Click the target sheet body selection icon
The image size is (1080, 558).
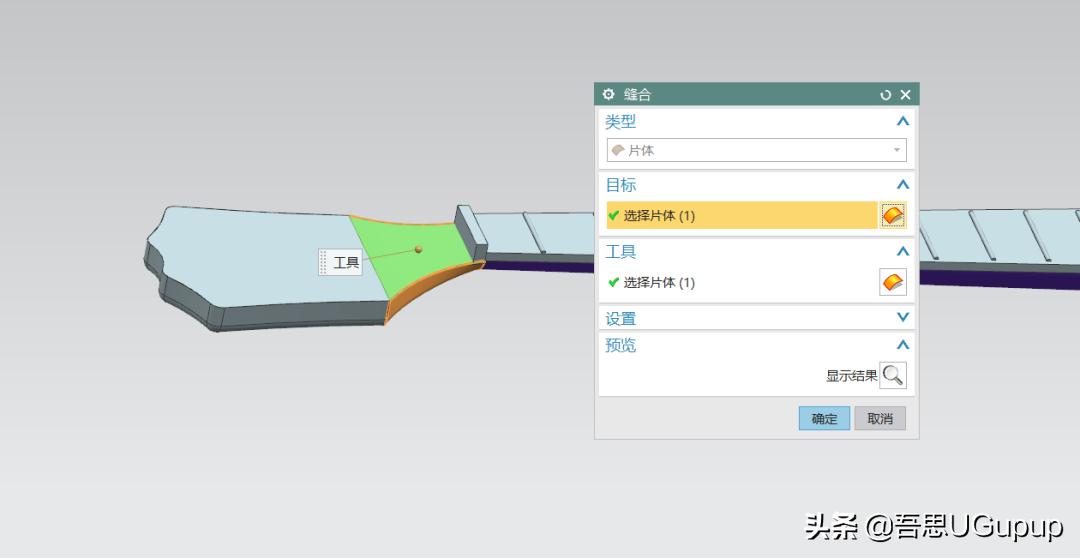893,216
